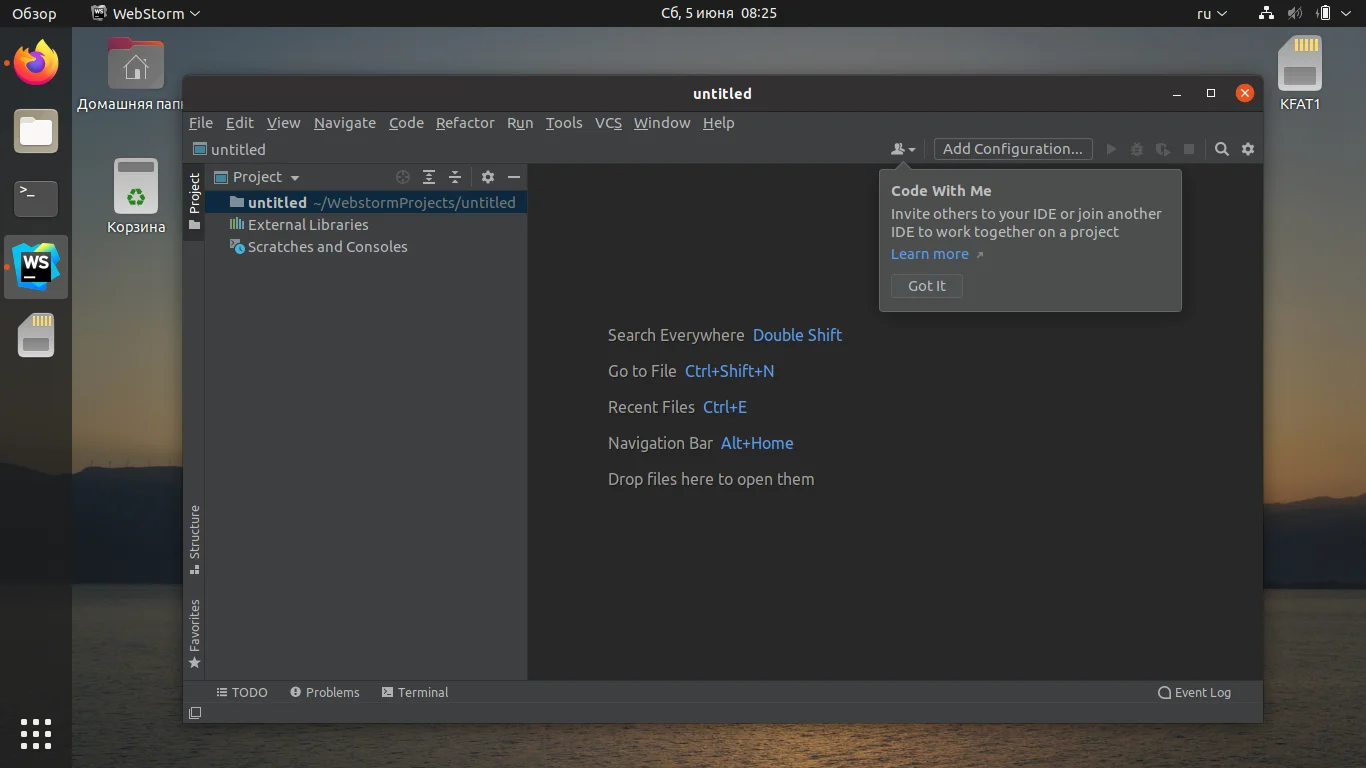The image size is (1366, 768).
Task: Dismiss the popup with Got It
Action: coord(925,286)
